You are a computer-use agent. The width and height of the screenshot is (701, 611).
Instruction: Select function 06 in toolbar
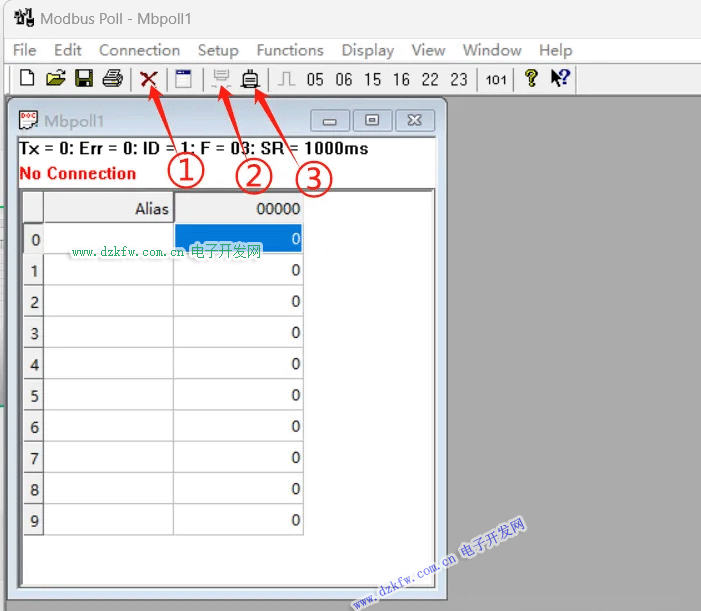(343, 80)
